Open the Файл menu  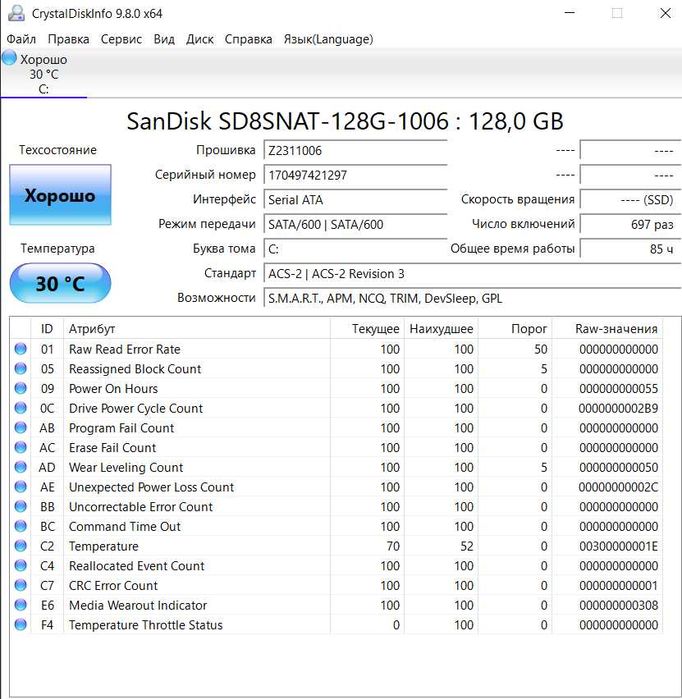coord(21,39)
